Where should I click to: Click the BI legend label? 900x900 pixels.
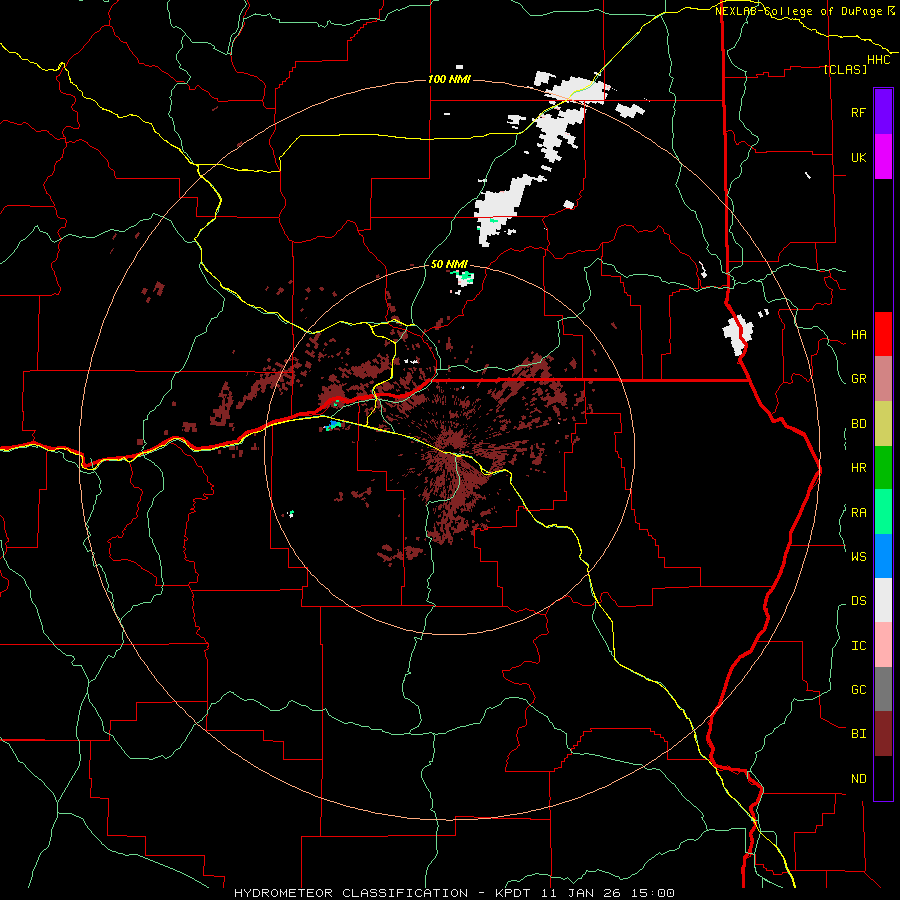[858, 734]
